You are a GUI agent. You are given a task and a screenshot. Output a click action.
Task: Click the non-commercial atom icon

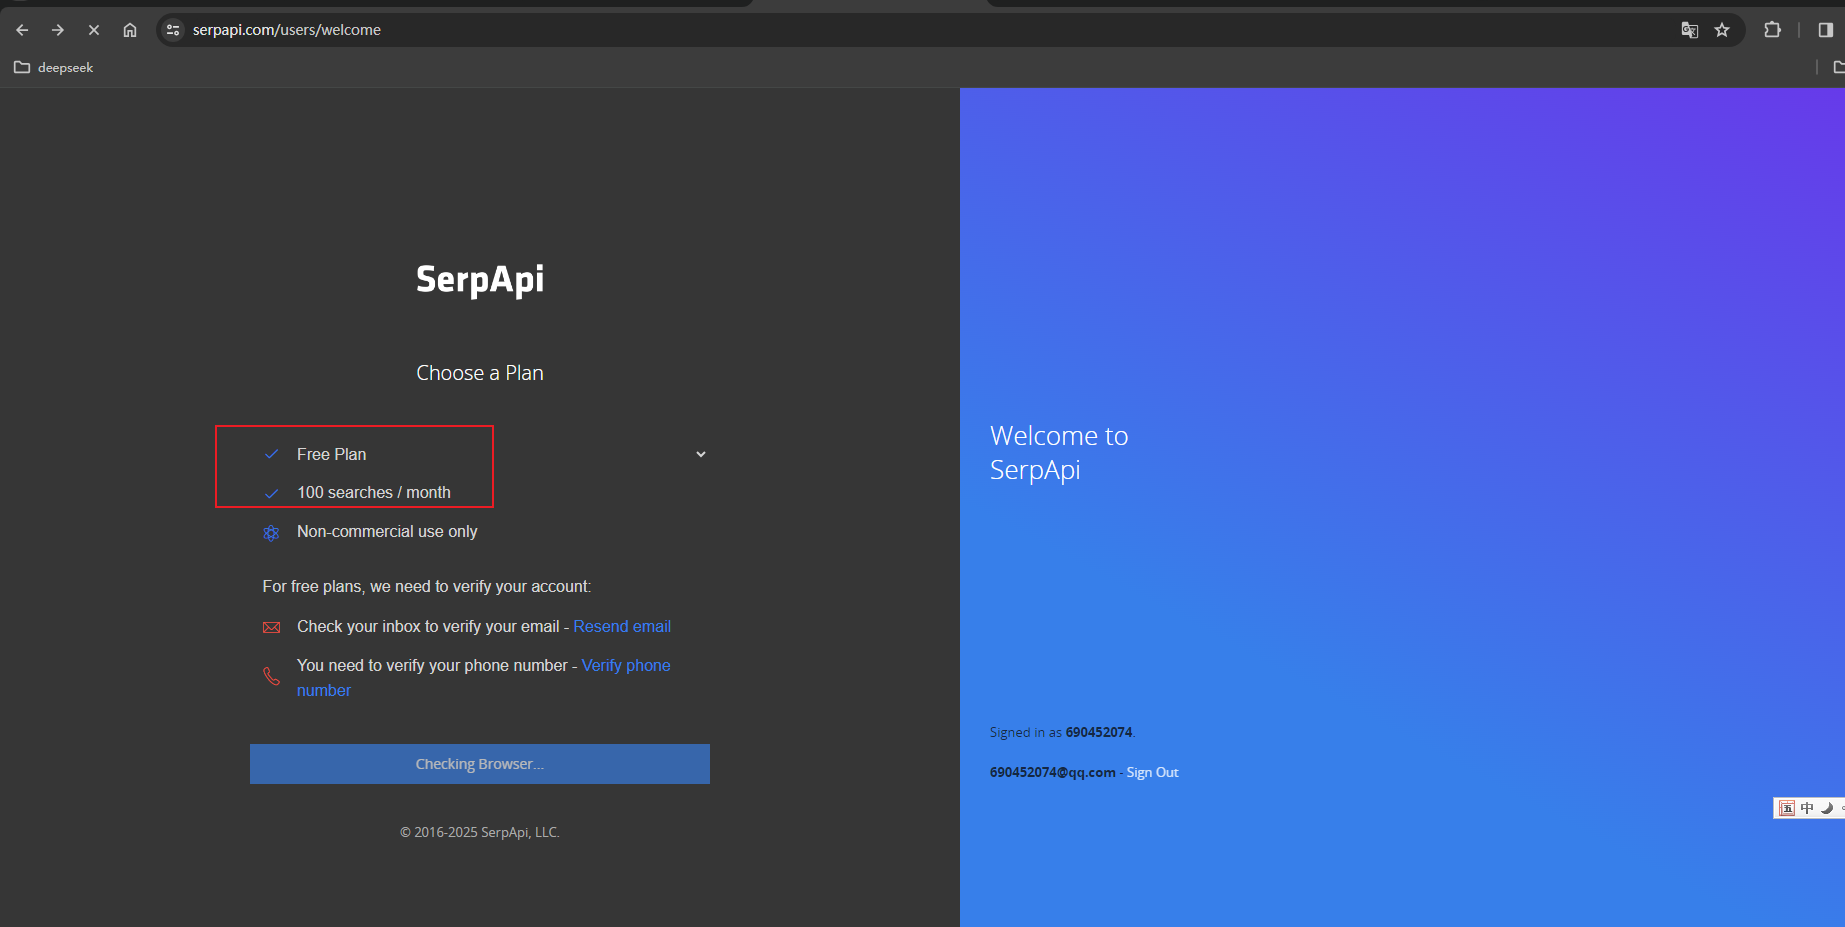click(x=271, y=533)
